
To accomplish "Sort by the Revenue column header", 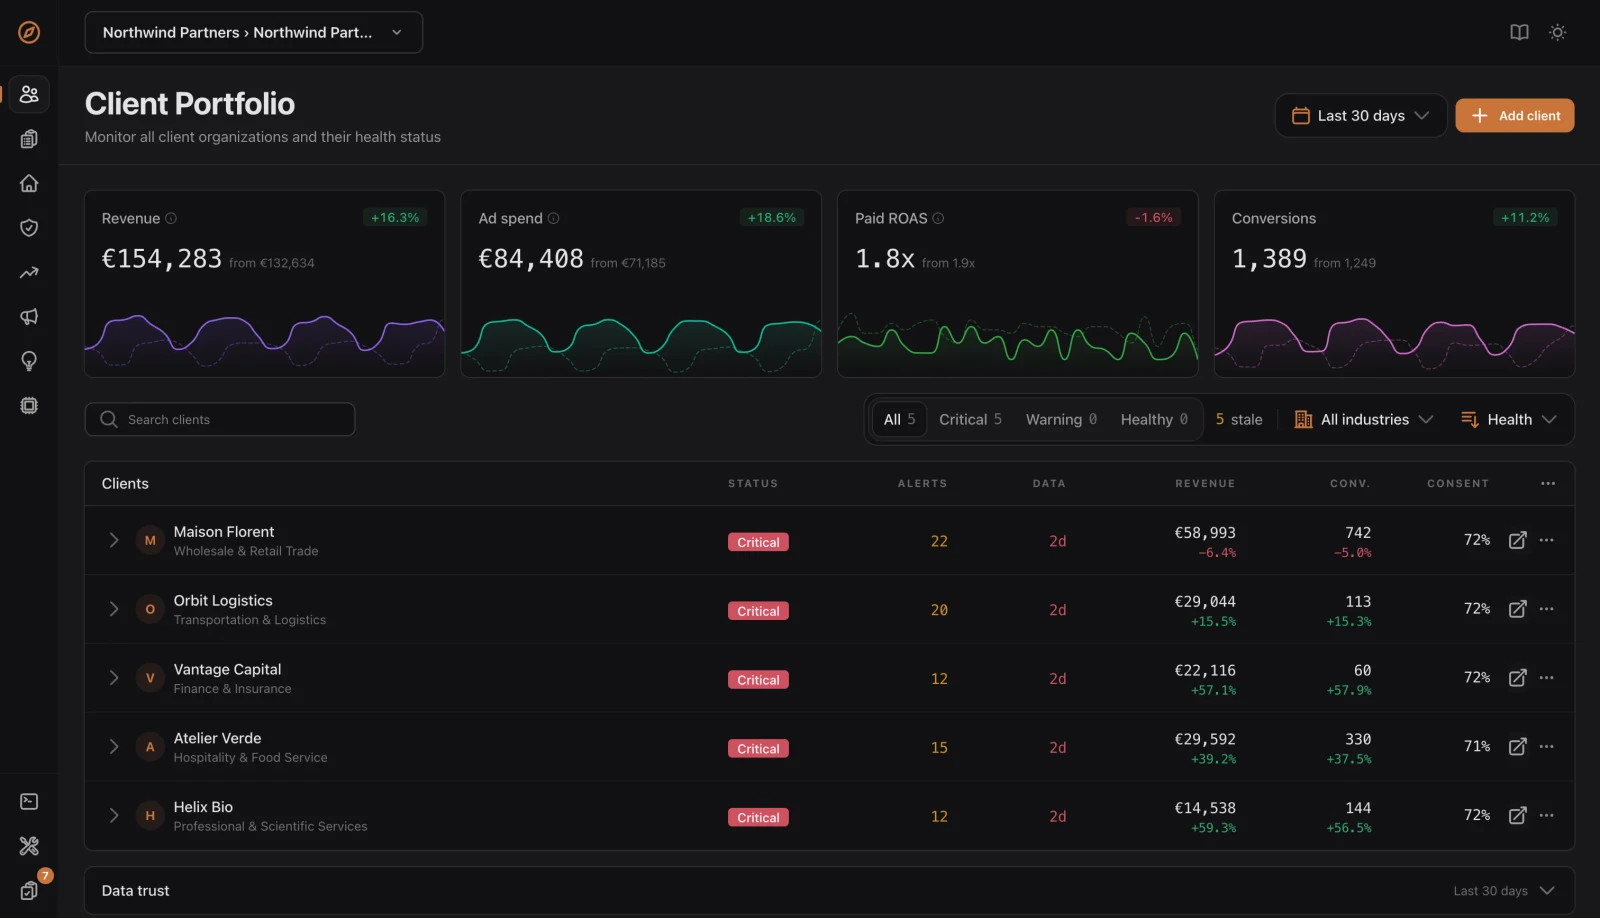I will click(1205, 484).
